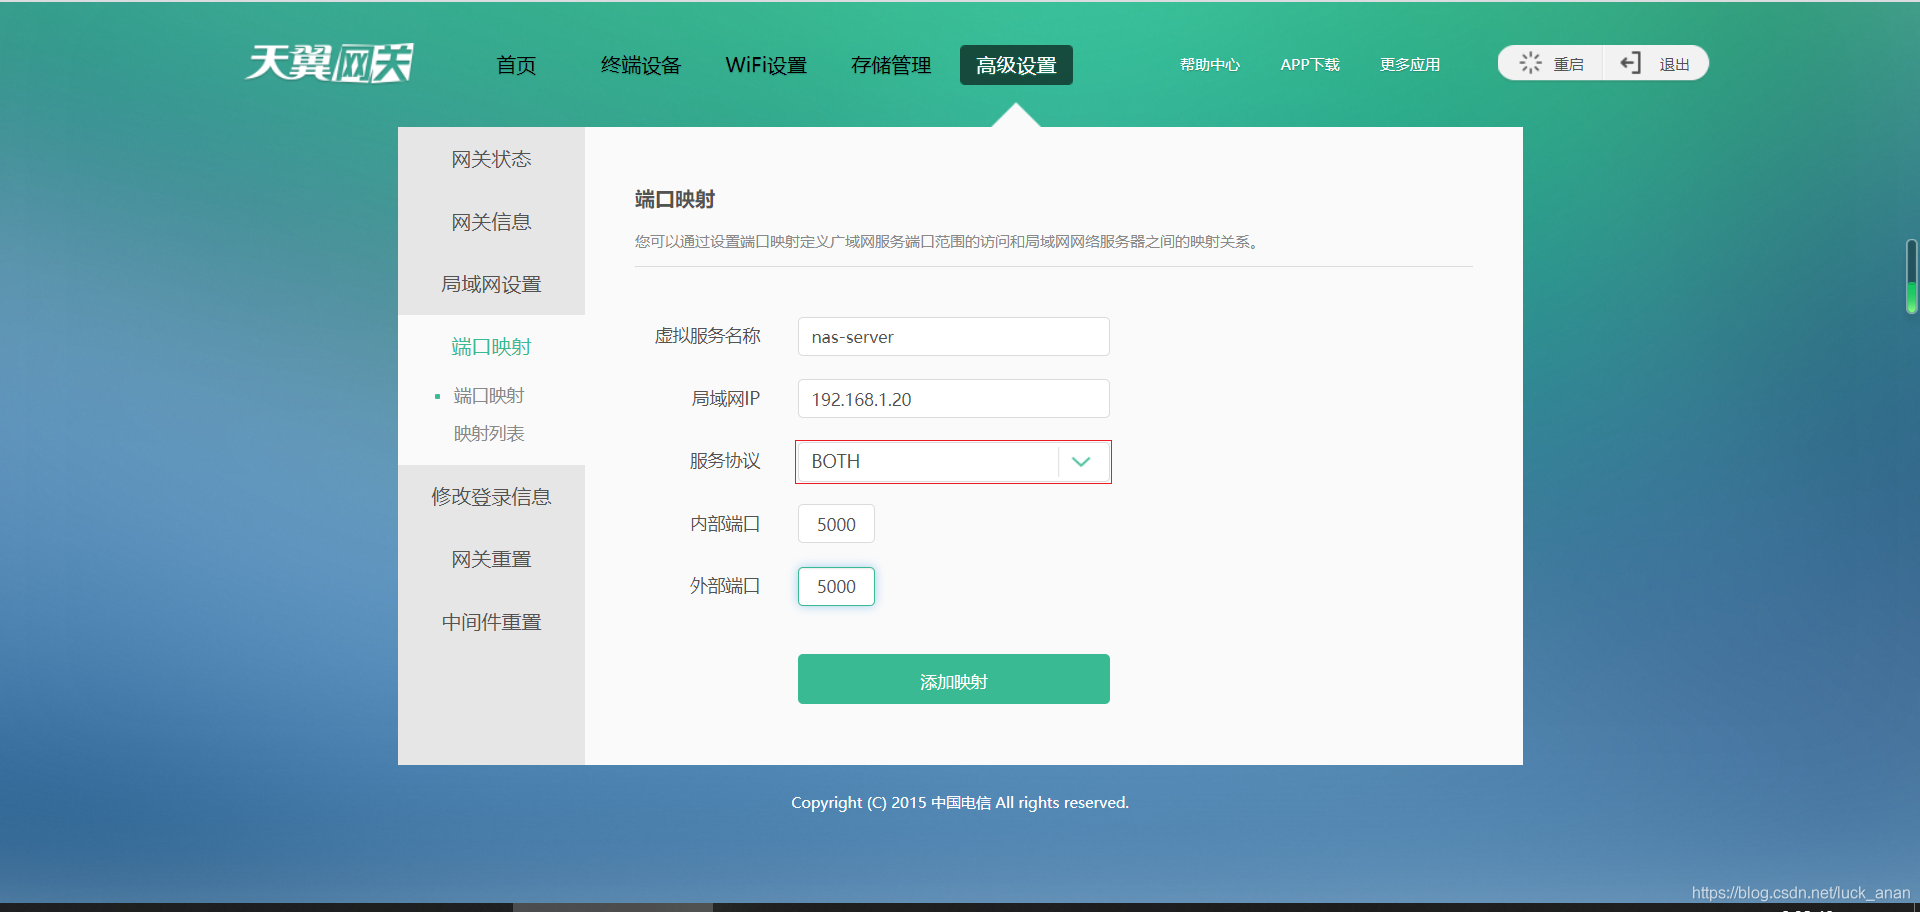Image resolution: width=1920 pixels, height=912 pixels.
Task: Click the nas-server service name field
Action: 952,337
